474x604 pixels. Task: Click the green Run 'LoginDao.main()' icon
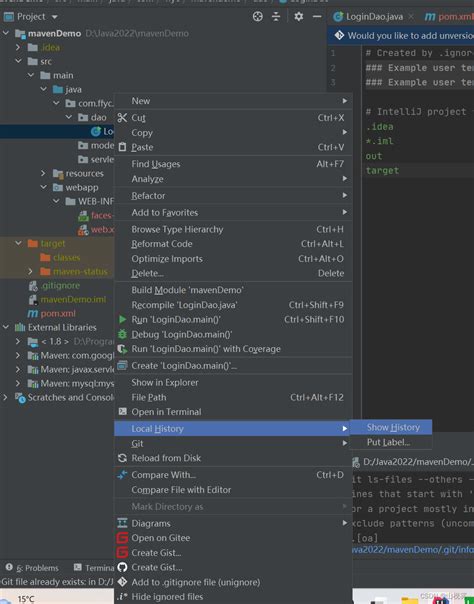point(122,319)
